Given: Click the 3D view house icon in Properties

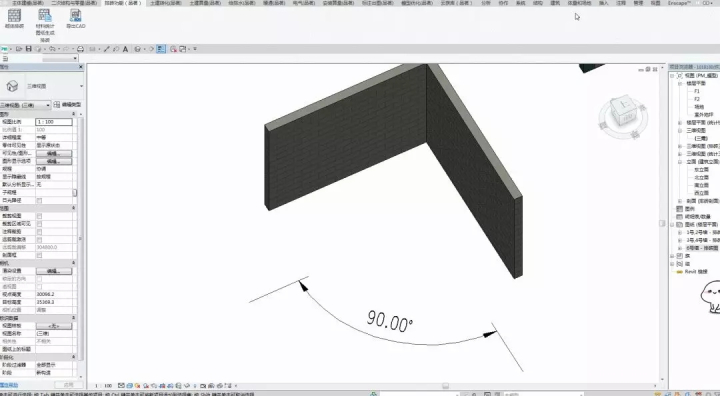Looking at the screenshot, I should 12,86.
